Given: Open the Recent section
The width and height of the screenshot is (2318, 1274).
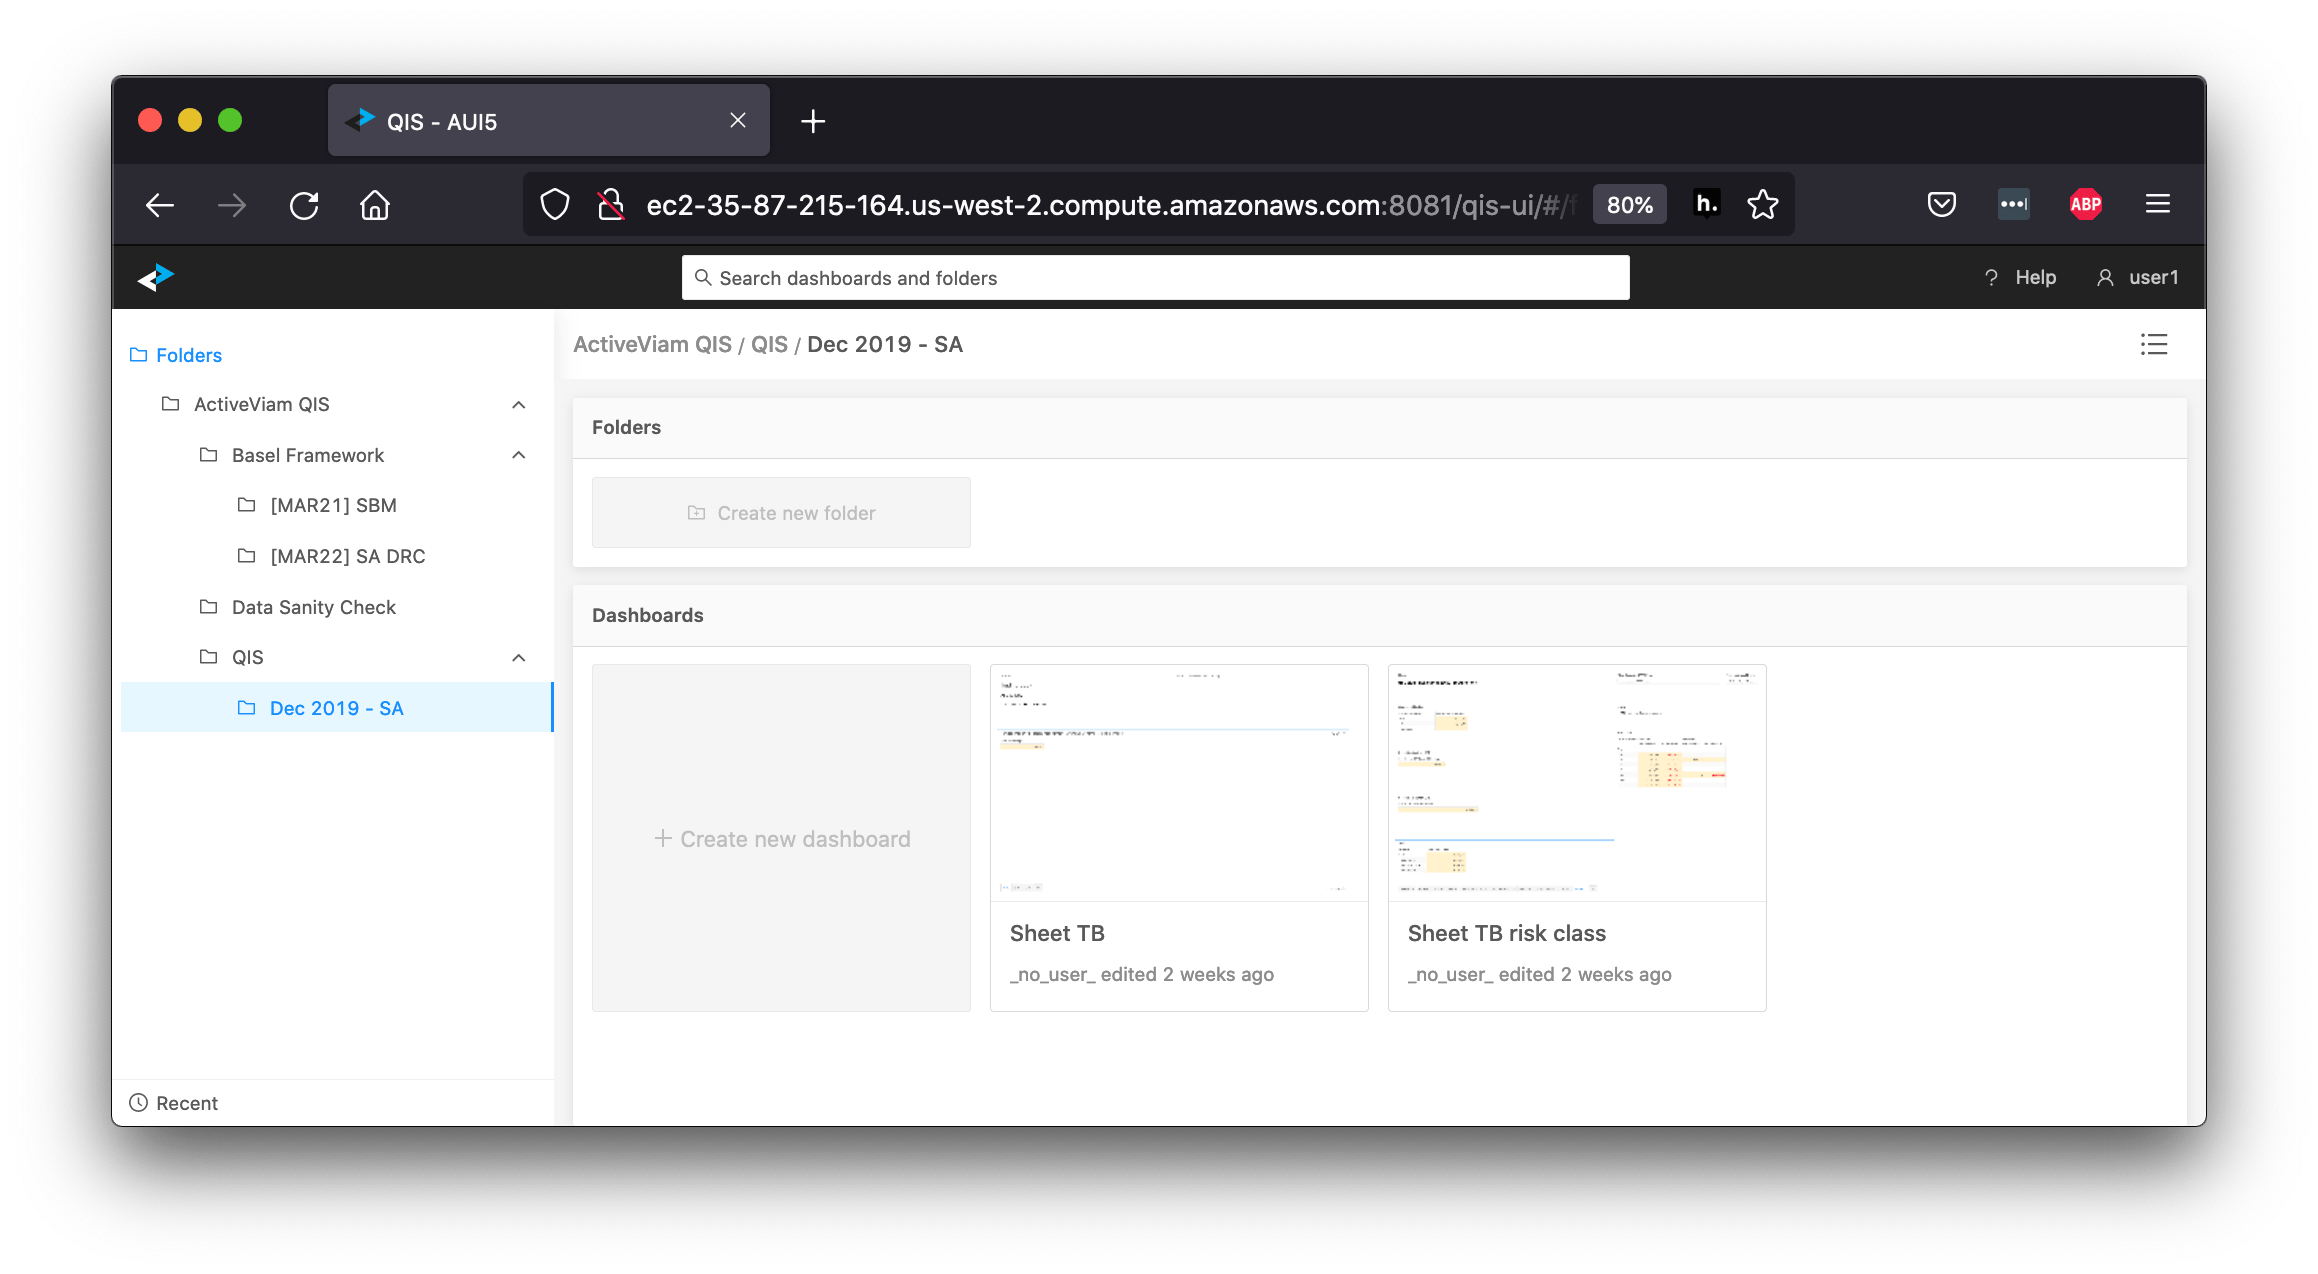Looking at the screenshot, I should point(174,1103).
